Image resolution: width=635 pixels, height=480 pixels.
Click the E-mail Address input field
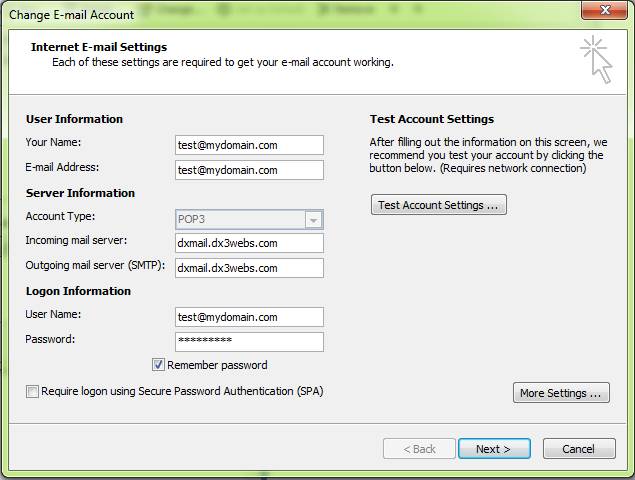249,170
